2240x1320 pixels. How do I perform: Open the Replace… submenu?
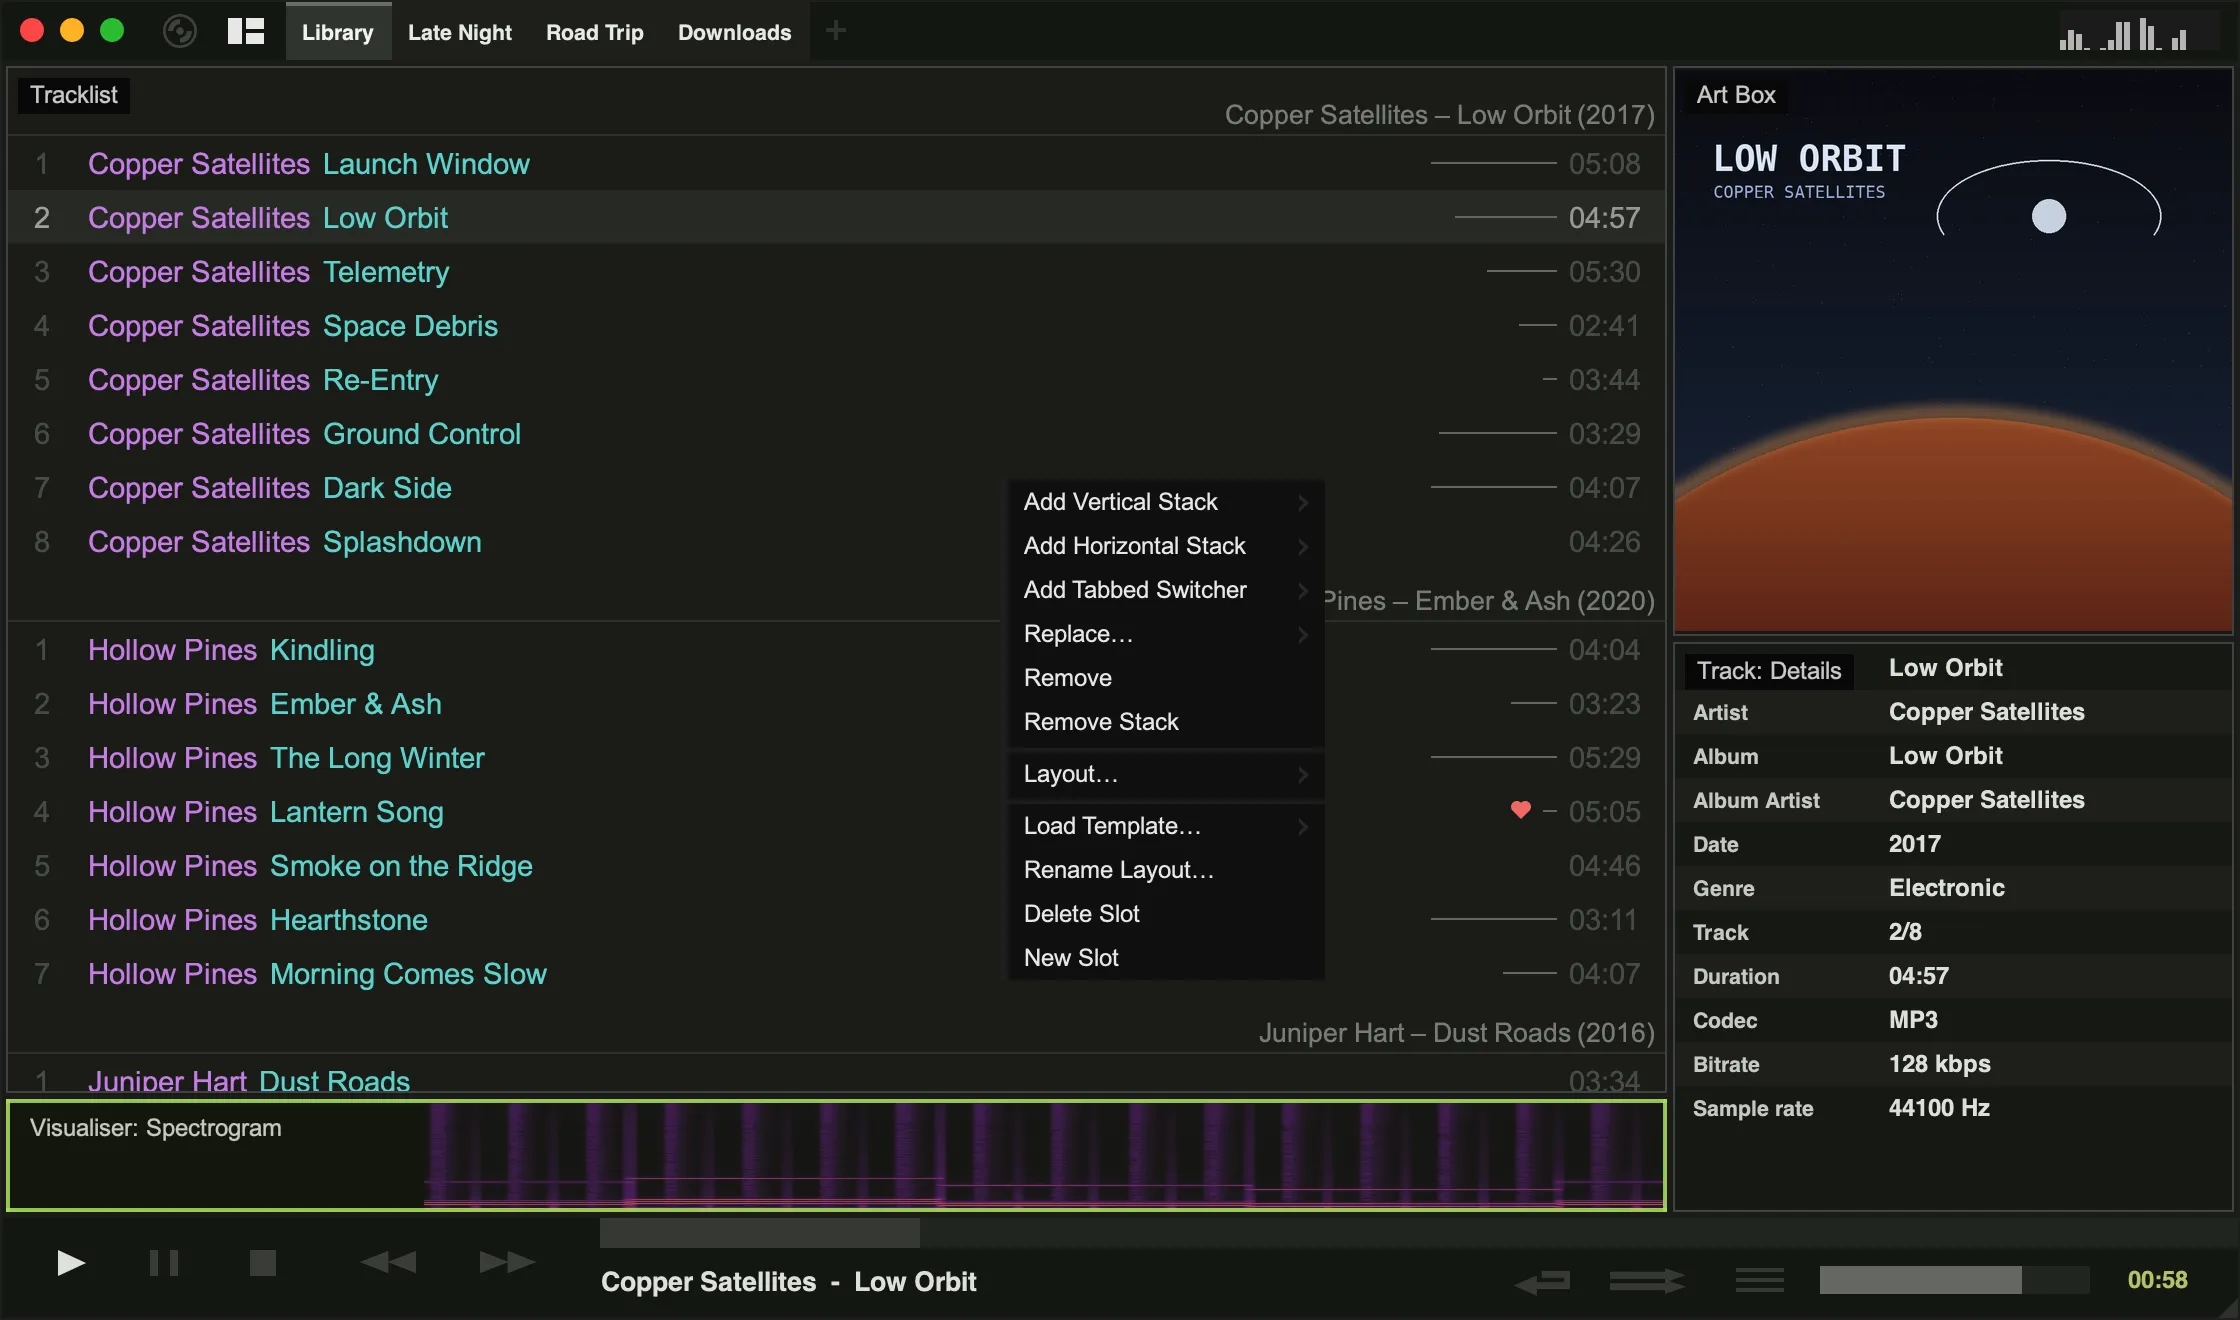[1166, 634]
